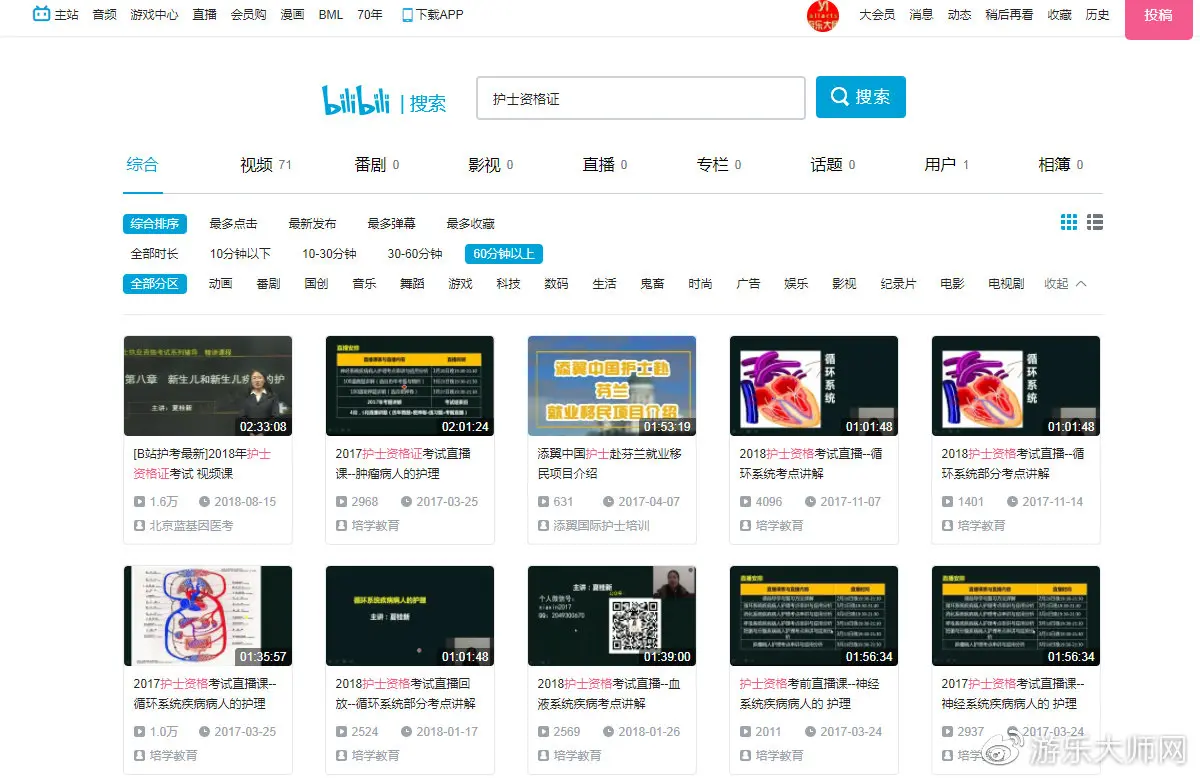Open 大会员 link in top bar

[877, 15]
